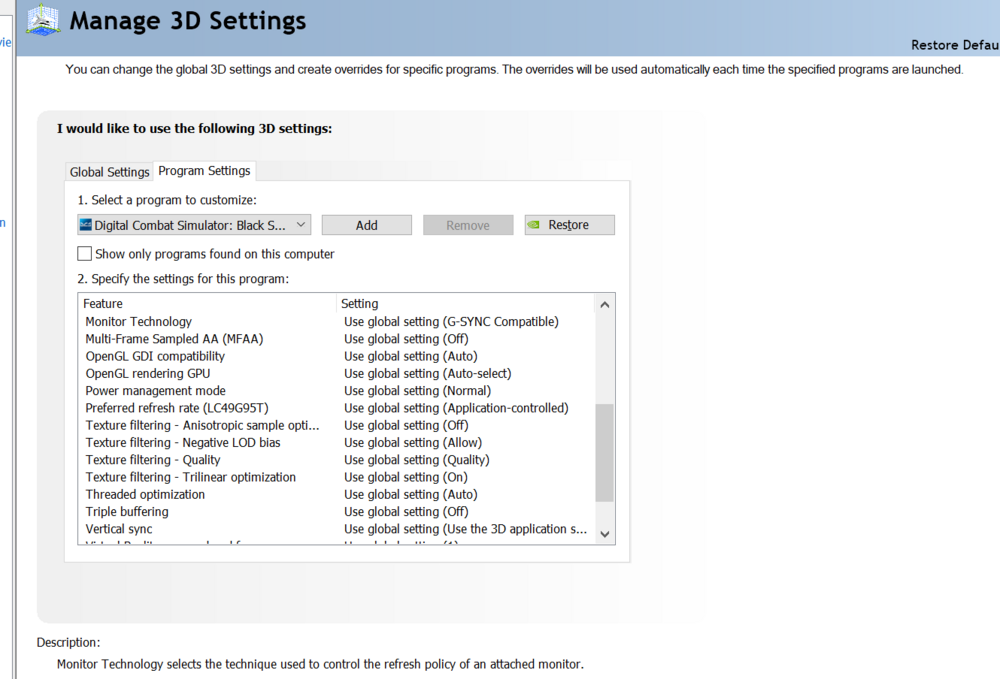Click the Threaded optimization (Auto) setting value
This screenshot has height=679, width=1000.
coord(411,494)
